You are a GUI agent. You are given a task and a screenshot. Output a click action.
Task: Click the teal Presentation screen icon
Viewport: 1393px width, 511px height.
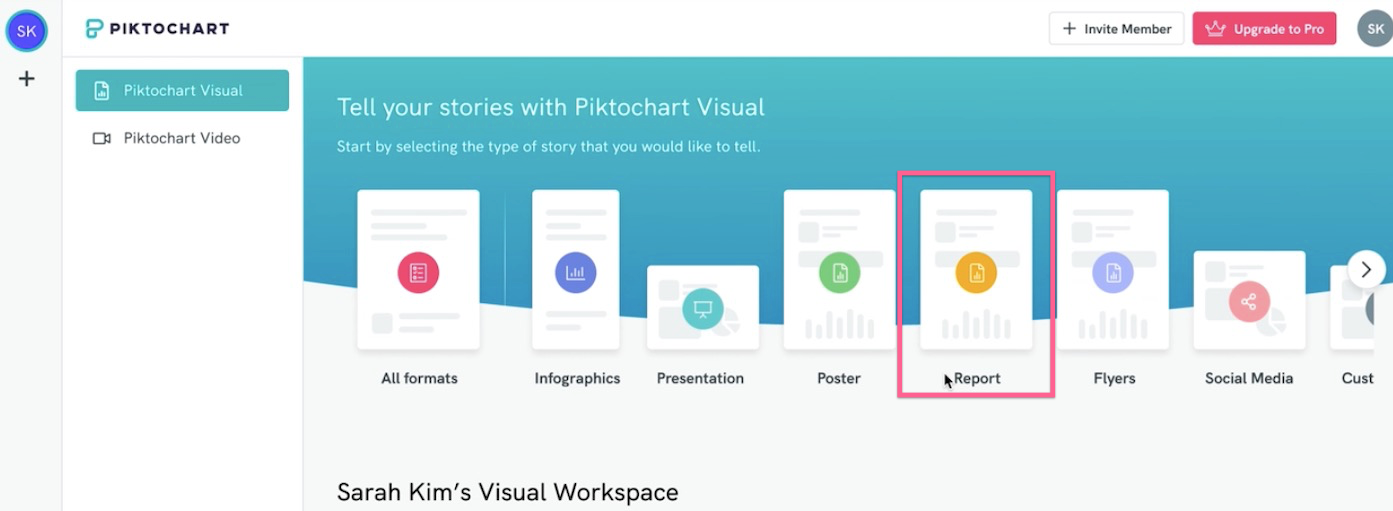point(703,308)
